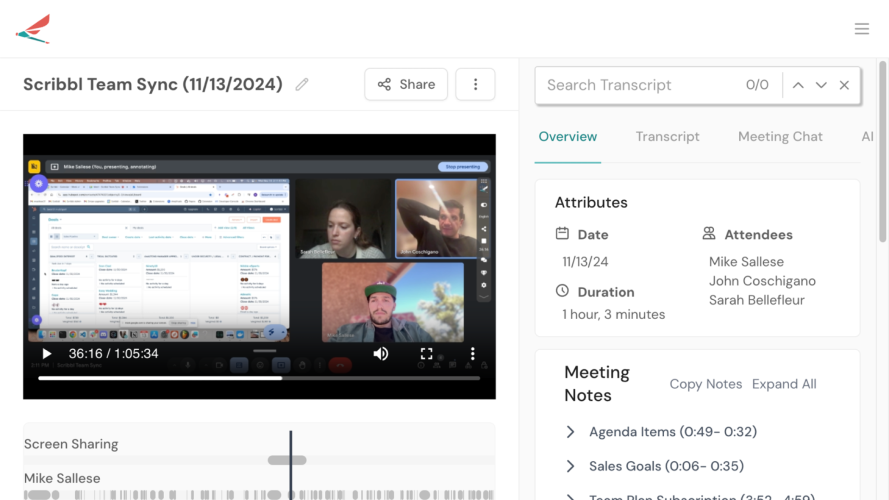Mute the video with speaker icon
Viewport: 889px width, 500px height.
coord(380,354)
